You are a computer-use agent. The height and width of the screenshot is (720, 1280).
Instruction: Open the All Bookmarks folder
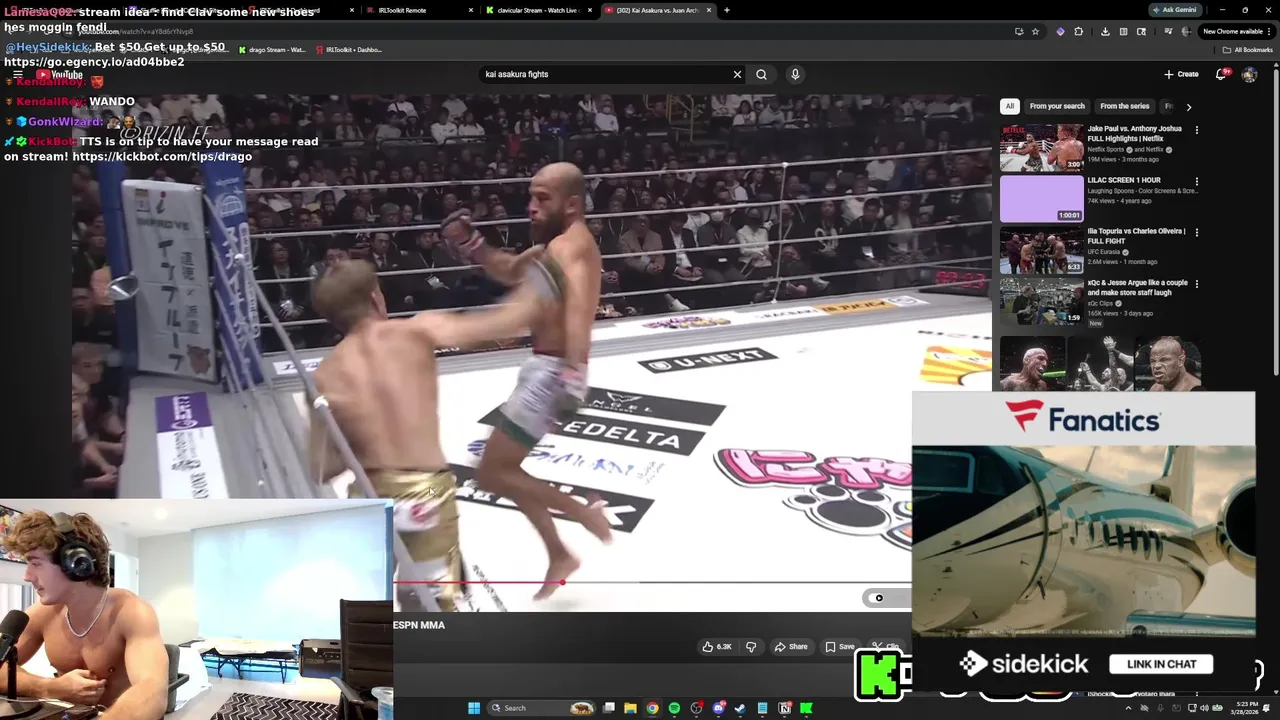coord(1247,49)
